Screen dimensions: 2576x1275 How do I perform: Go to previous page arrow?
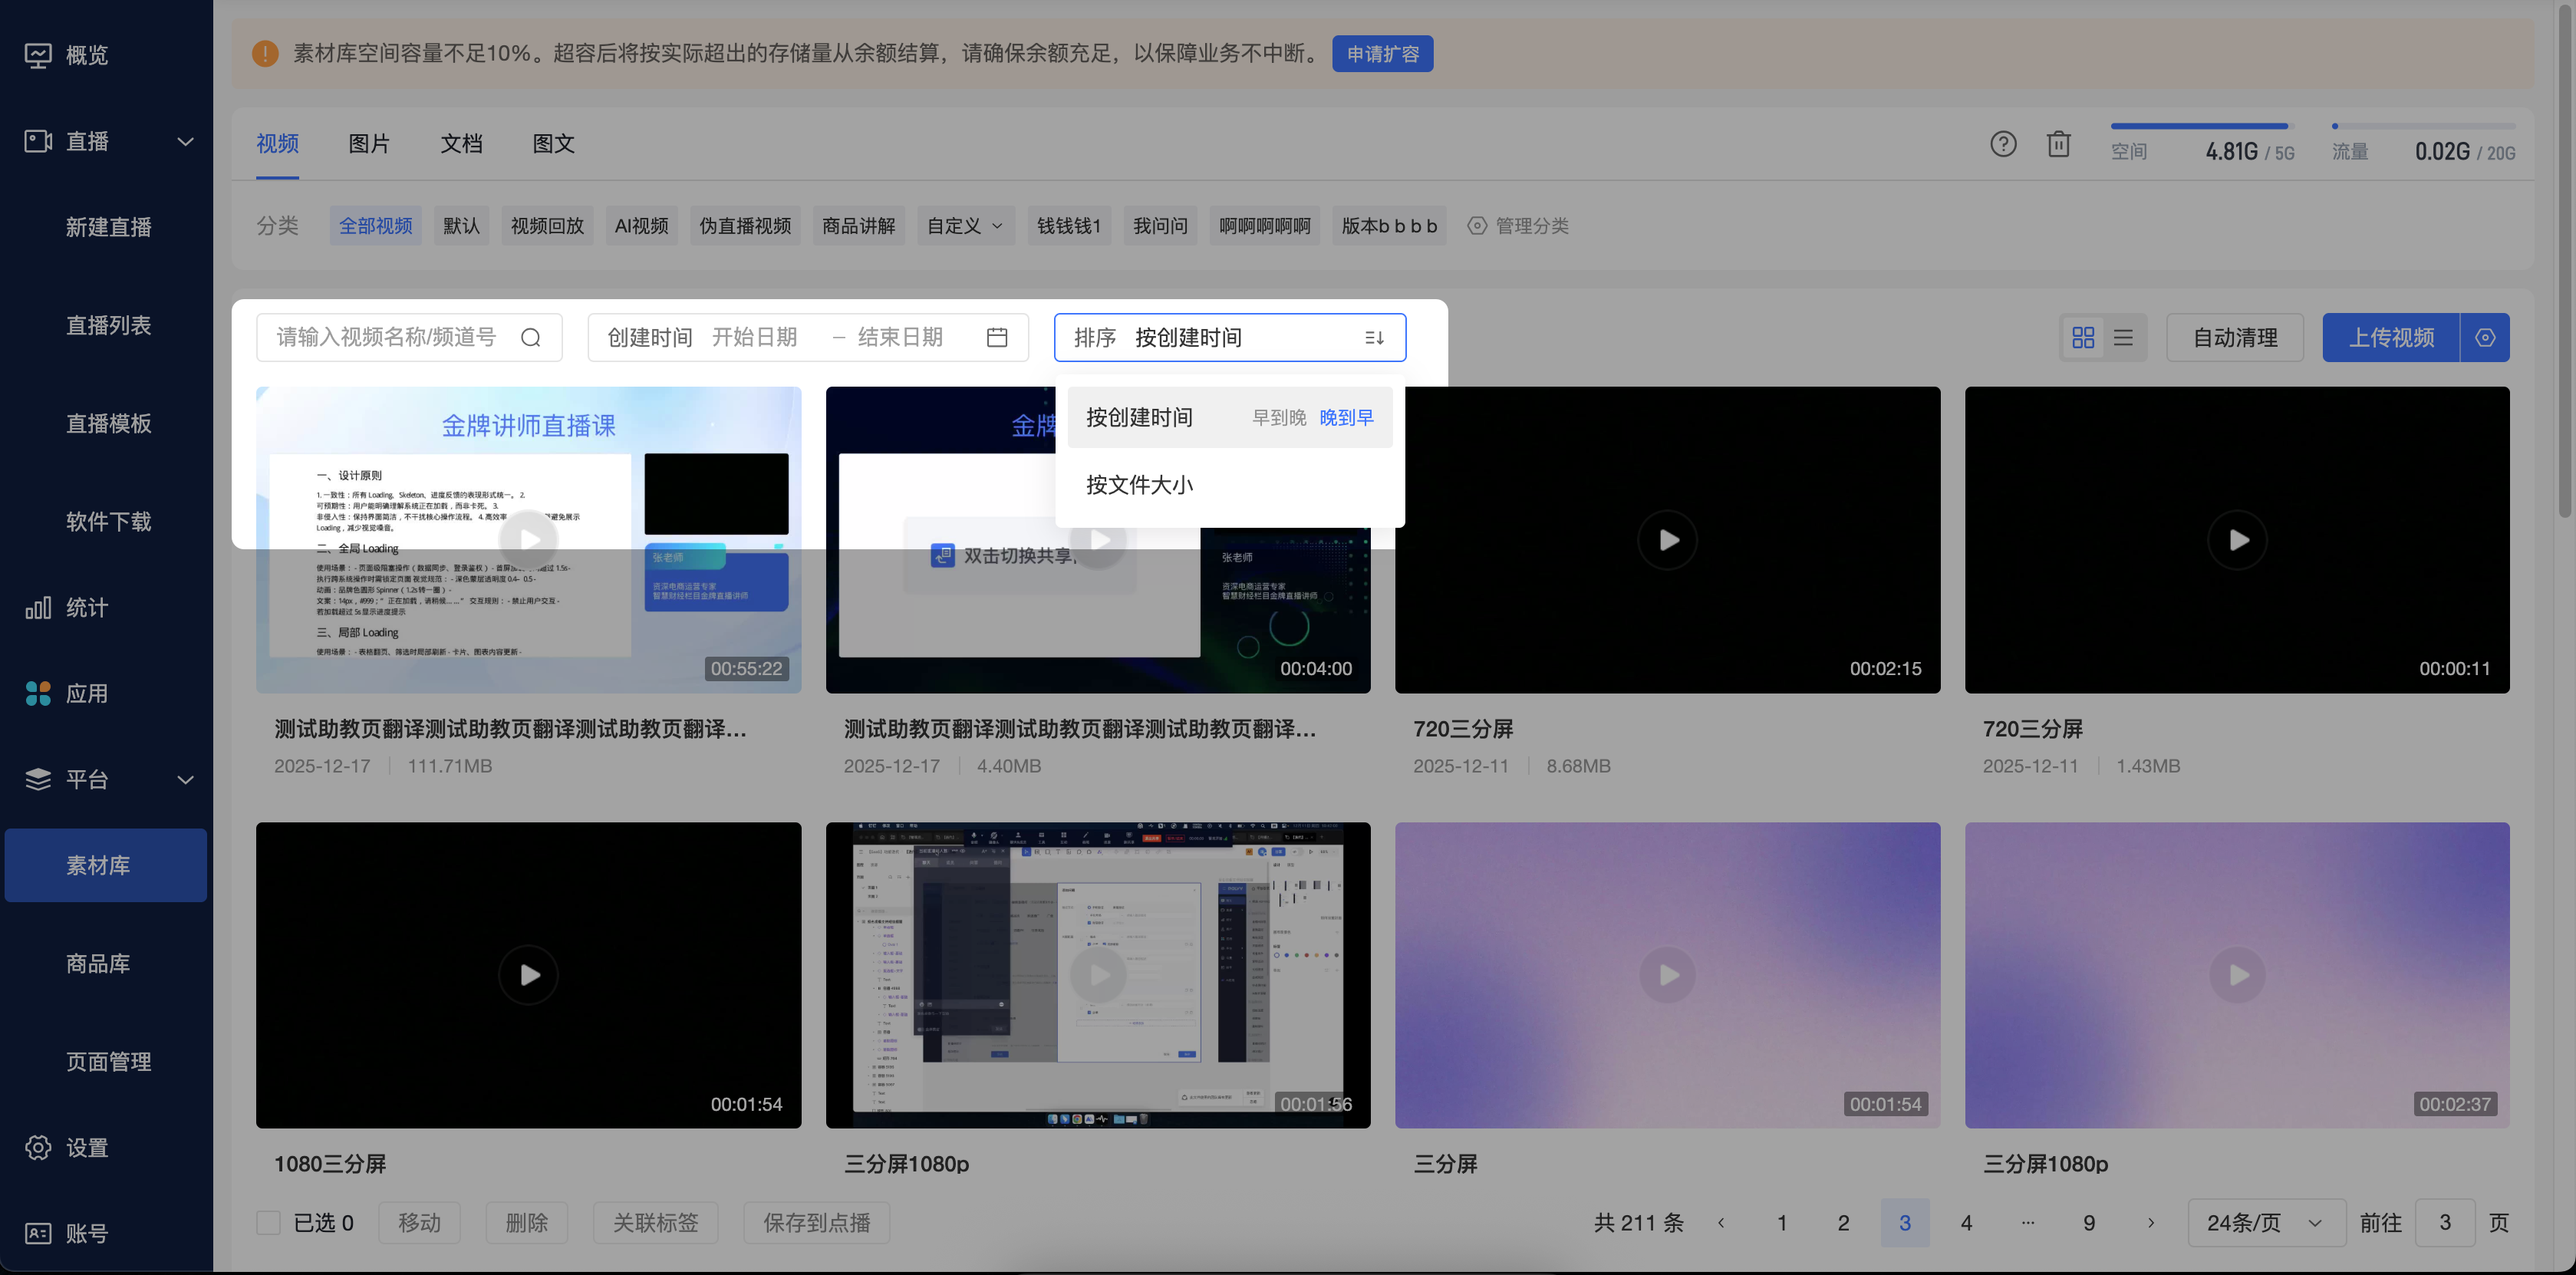tap(1721, 1223)
